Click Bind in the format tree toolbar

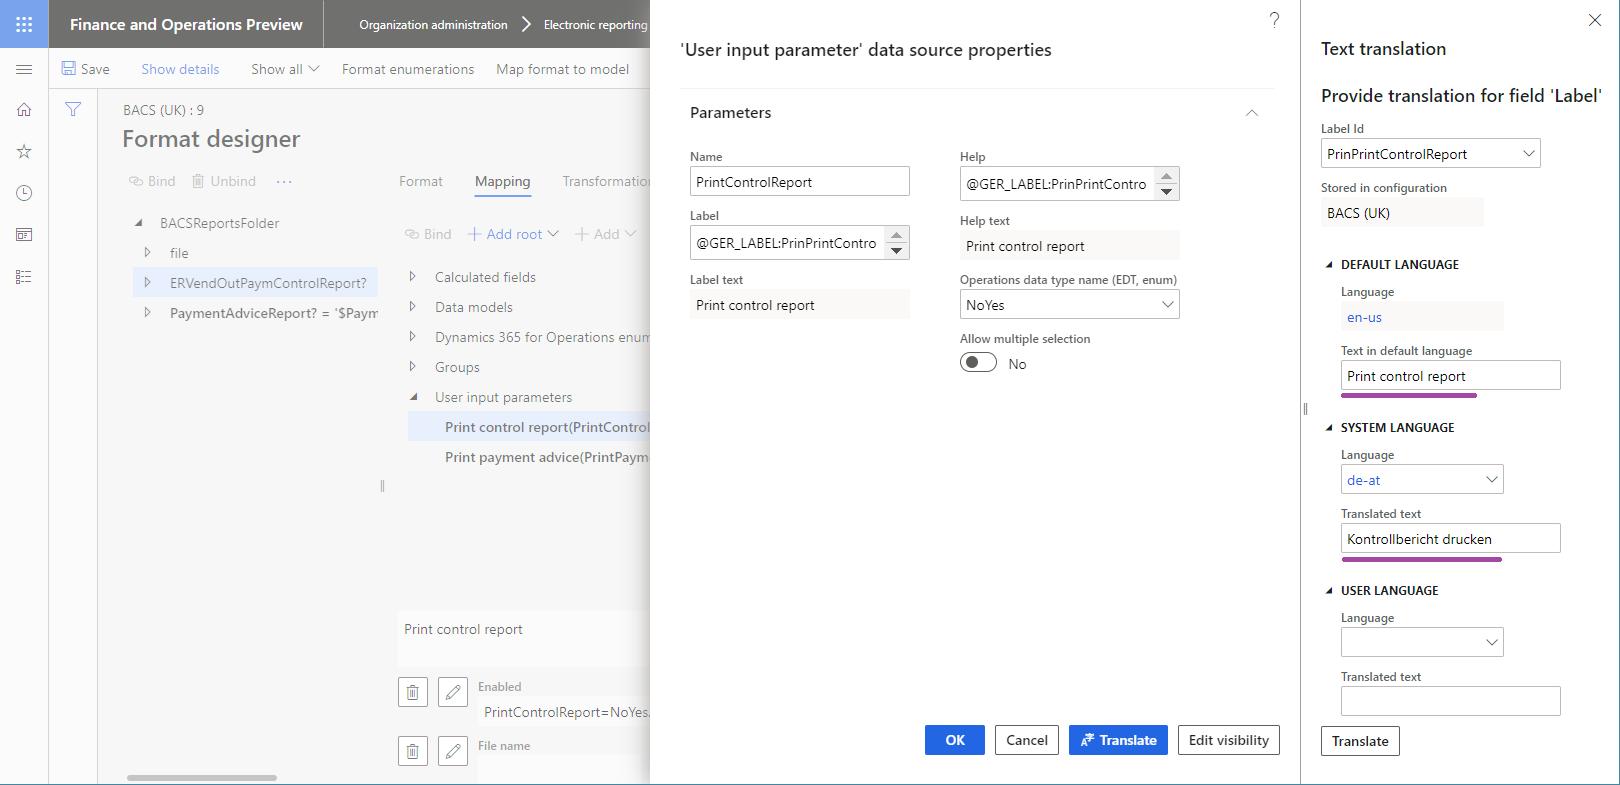[152, 181]
